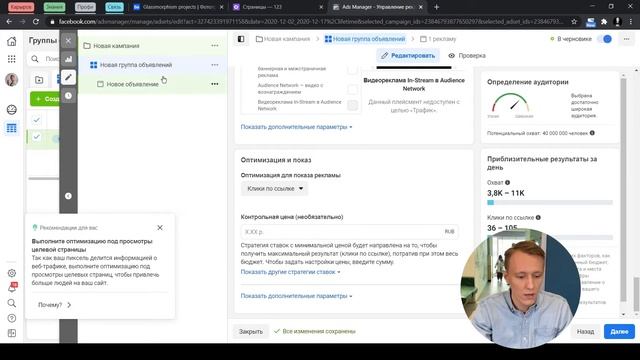Click the Закрыть button
Image resolution: width=640 pixels, height=360 pixels.
click(251, 331)
